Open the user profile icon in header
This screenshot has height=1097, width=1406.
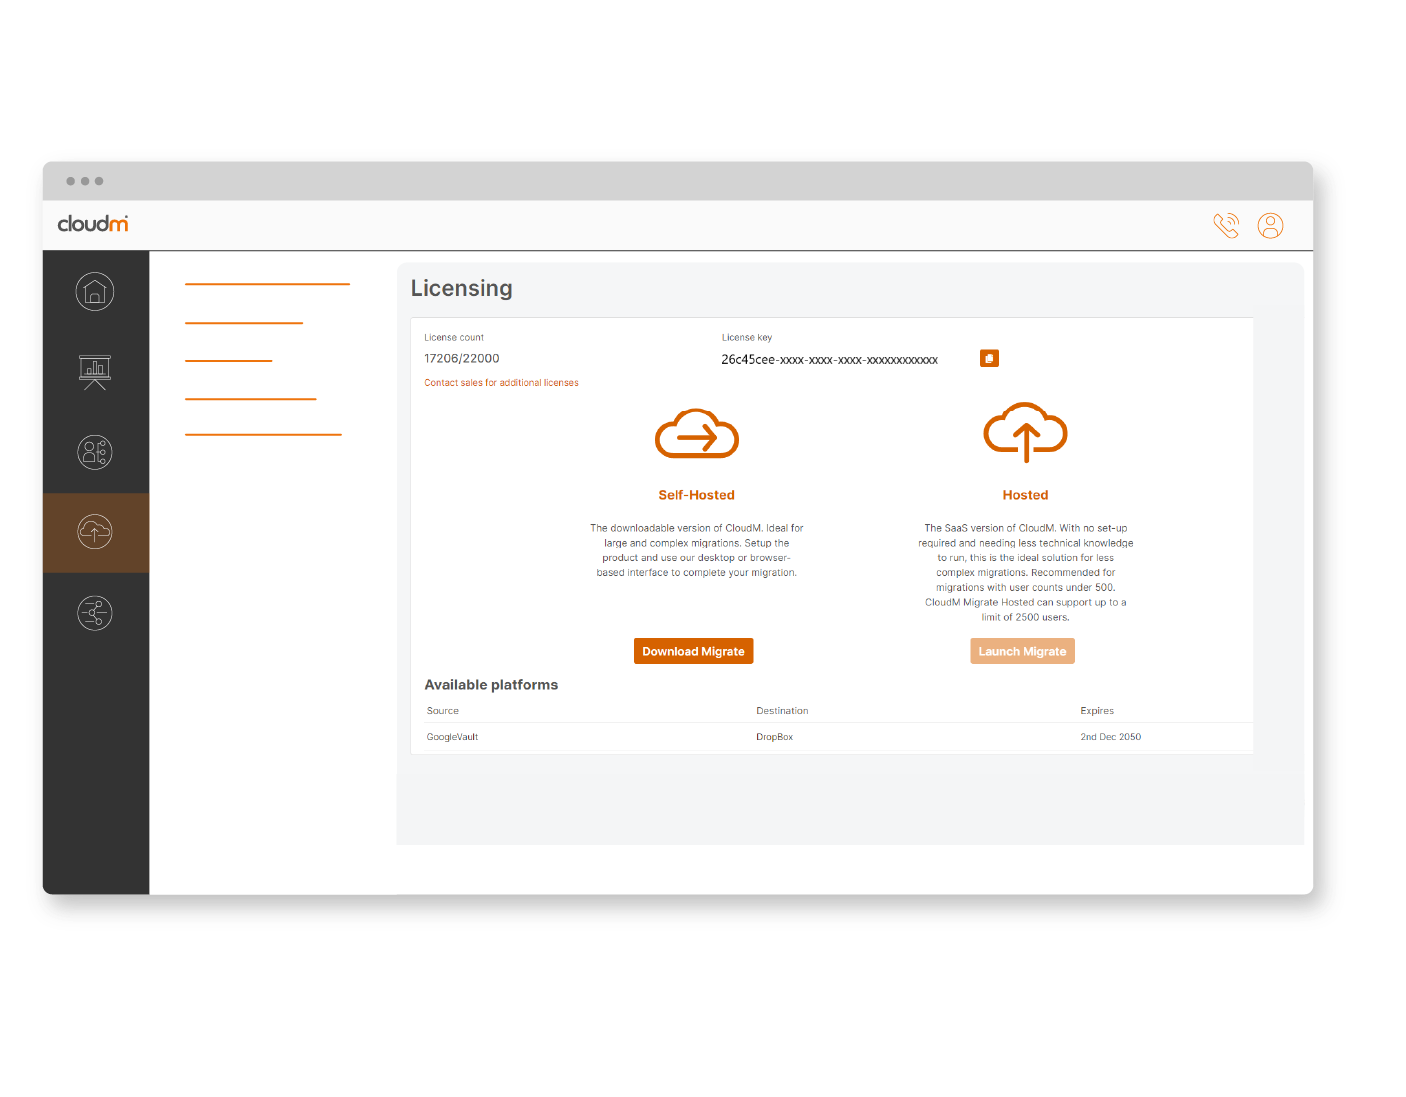click(x=1270, y=225)
